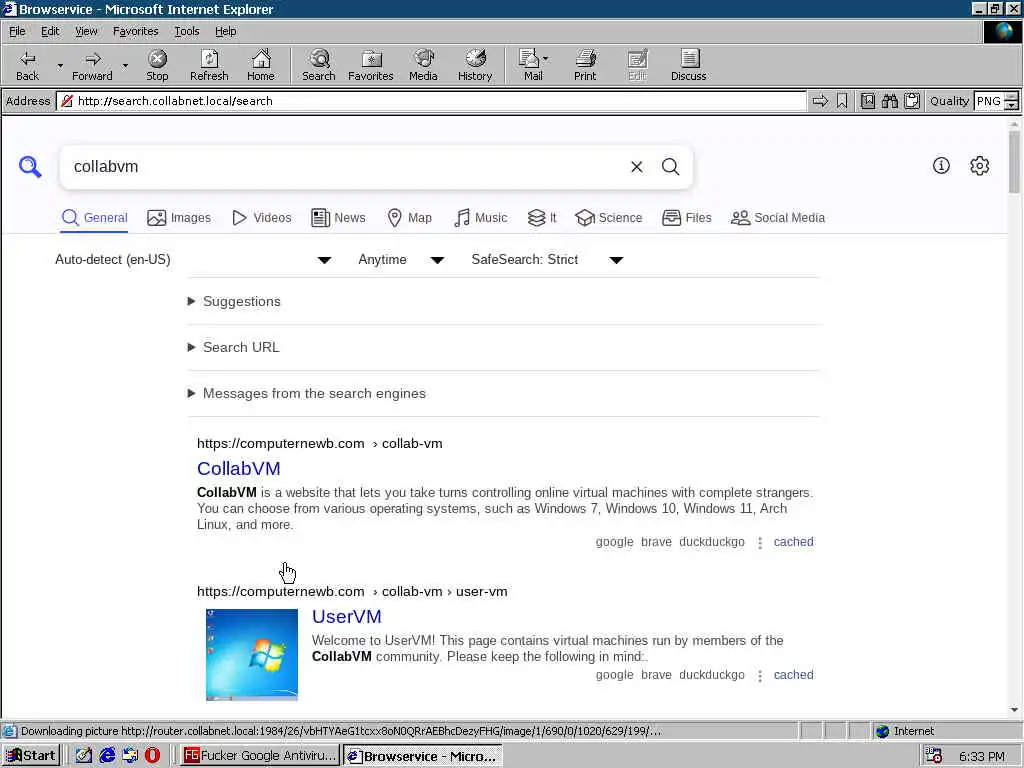Open the Discuss toolbar button

[x=688, y=65]
